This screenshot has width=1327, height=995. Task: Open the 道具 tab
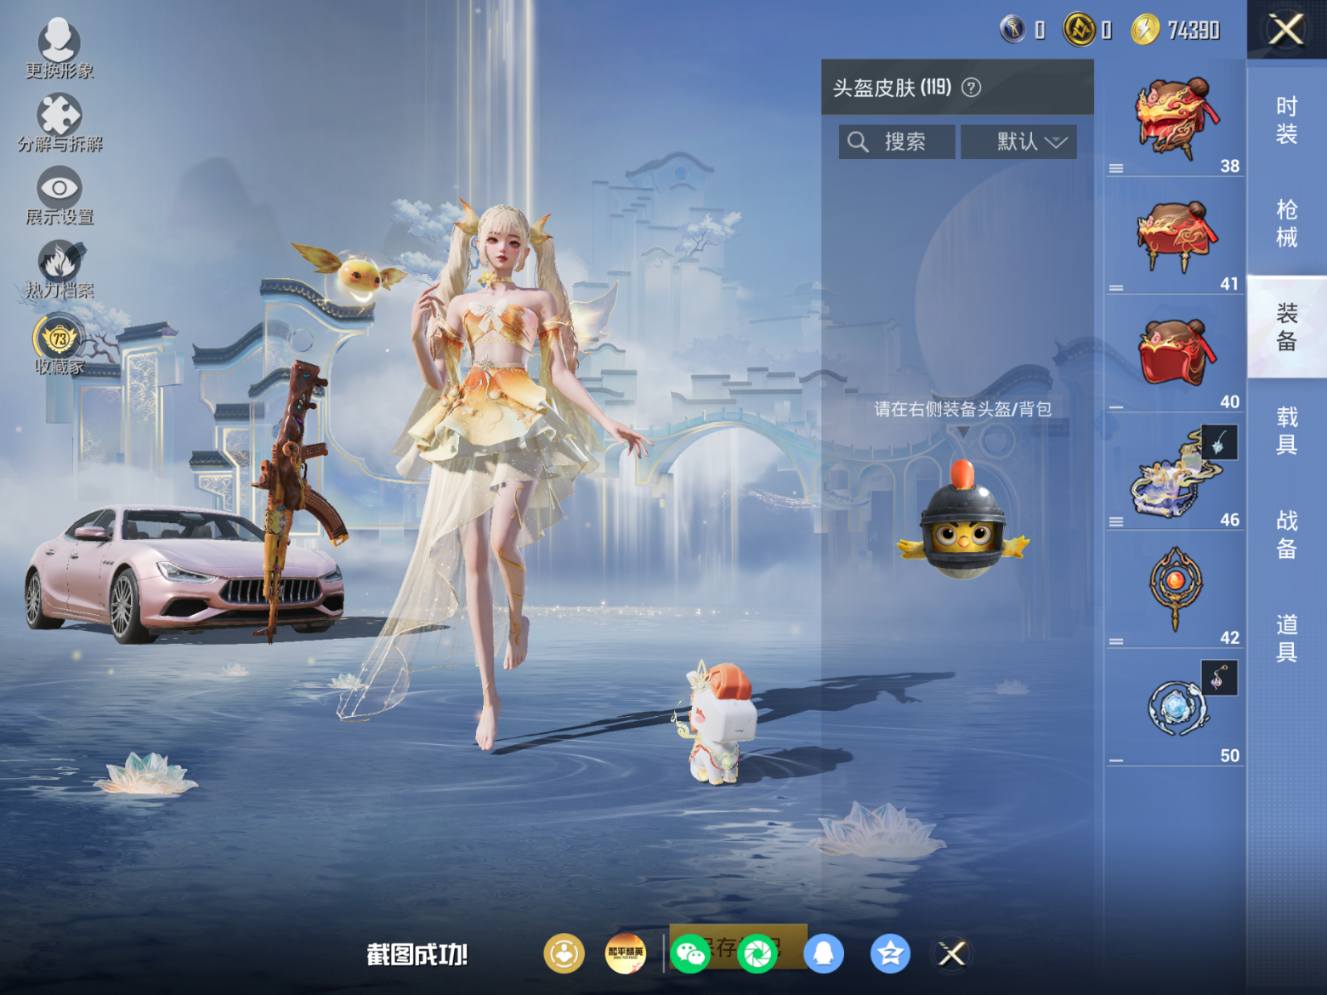[1286, 638]
